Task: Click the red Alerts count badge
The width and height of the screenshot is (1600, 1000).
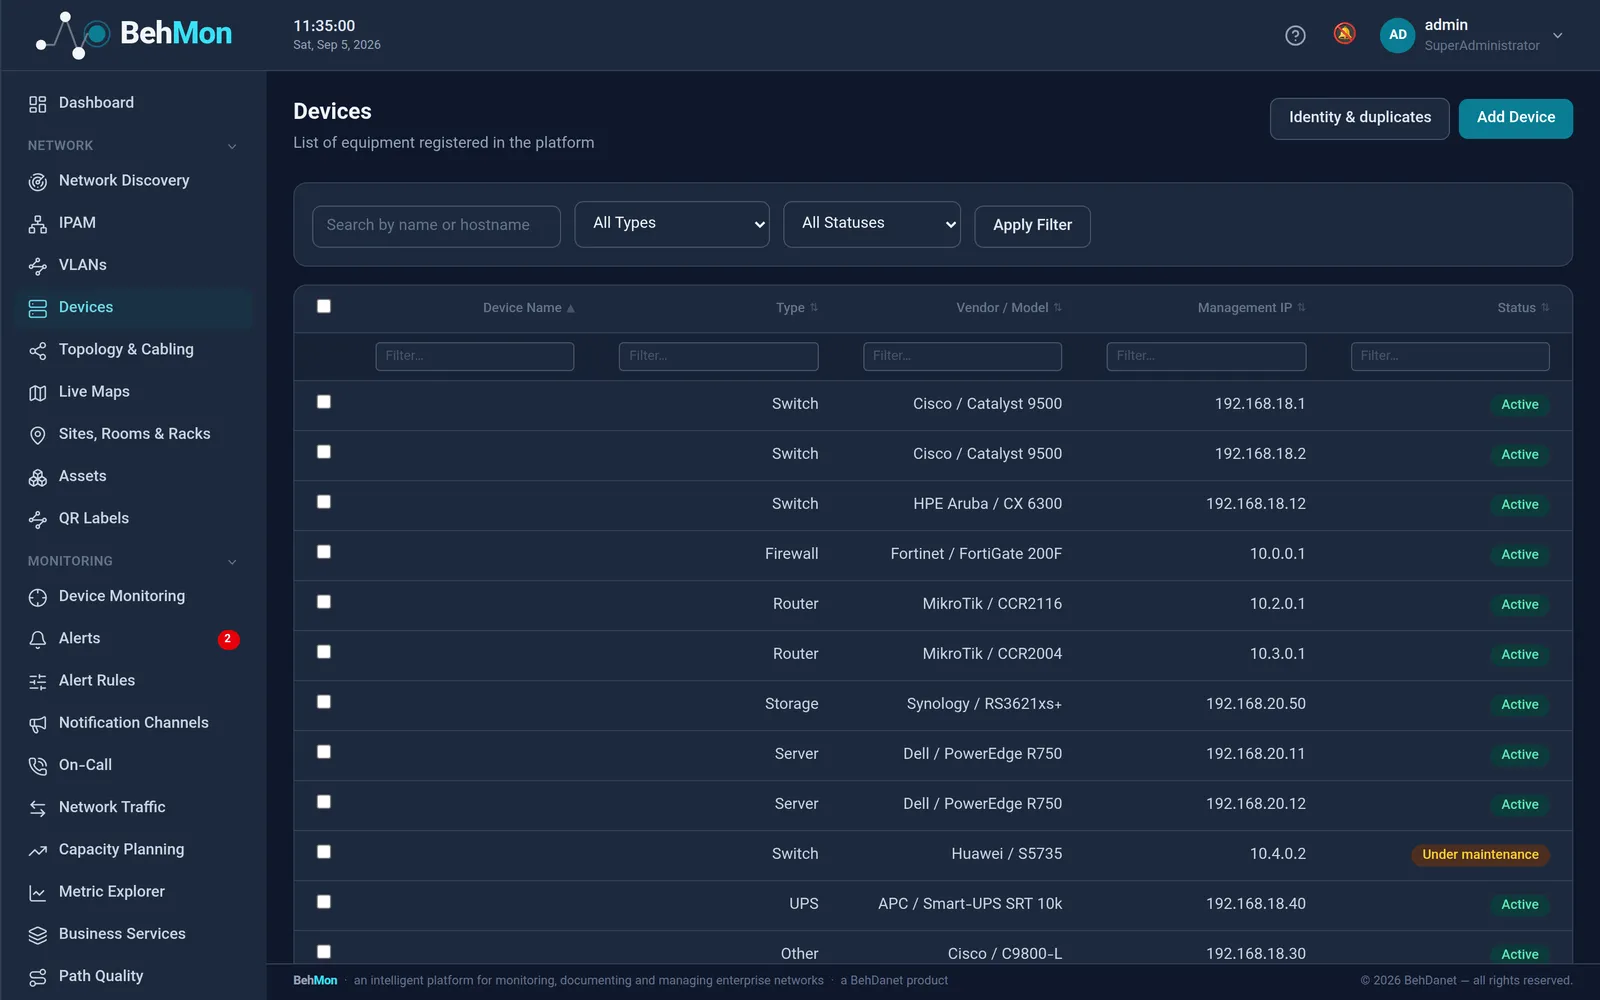Action: pyautogui.click(x=228, y=639)
